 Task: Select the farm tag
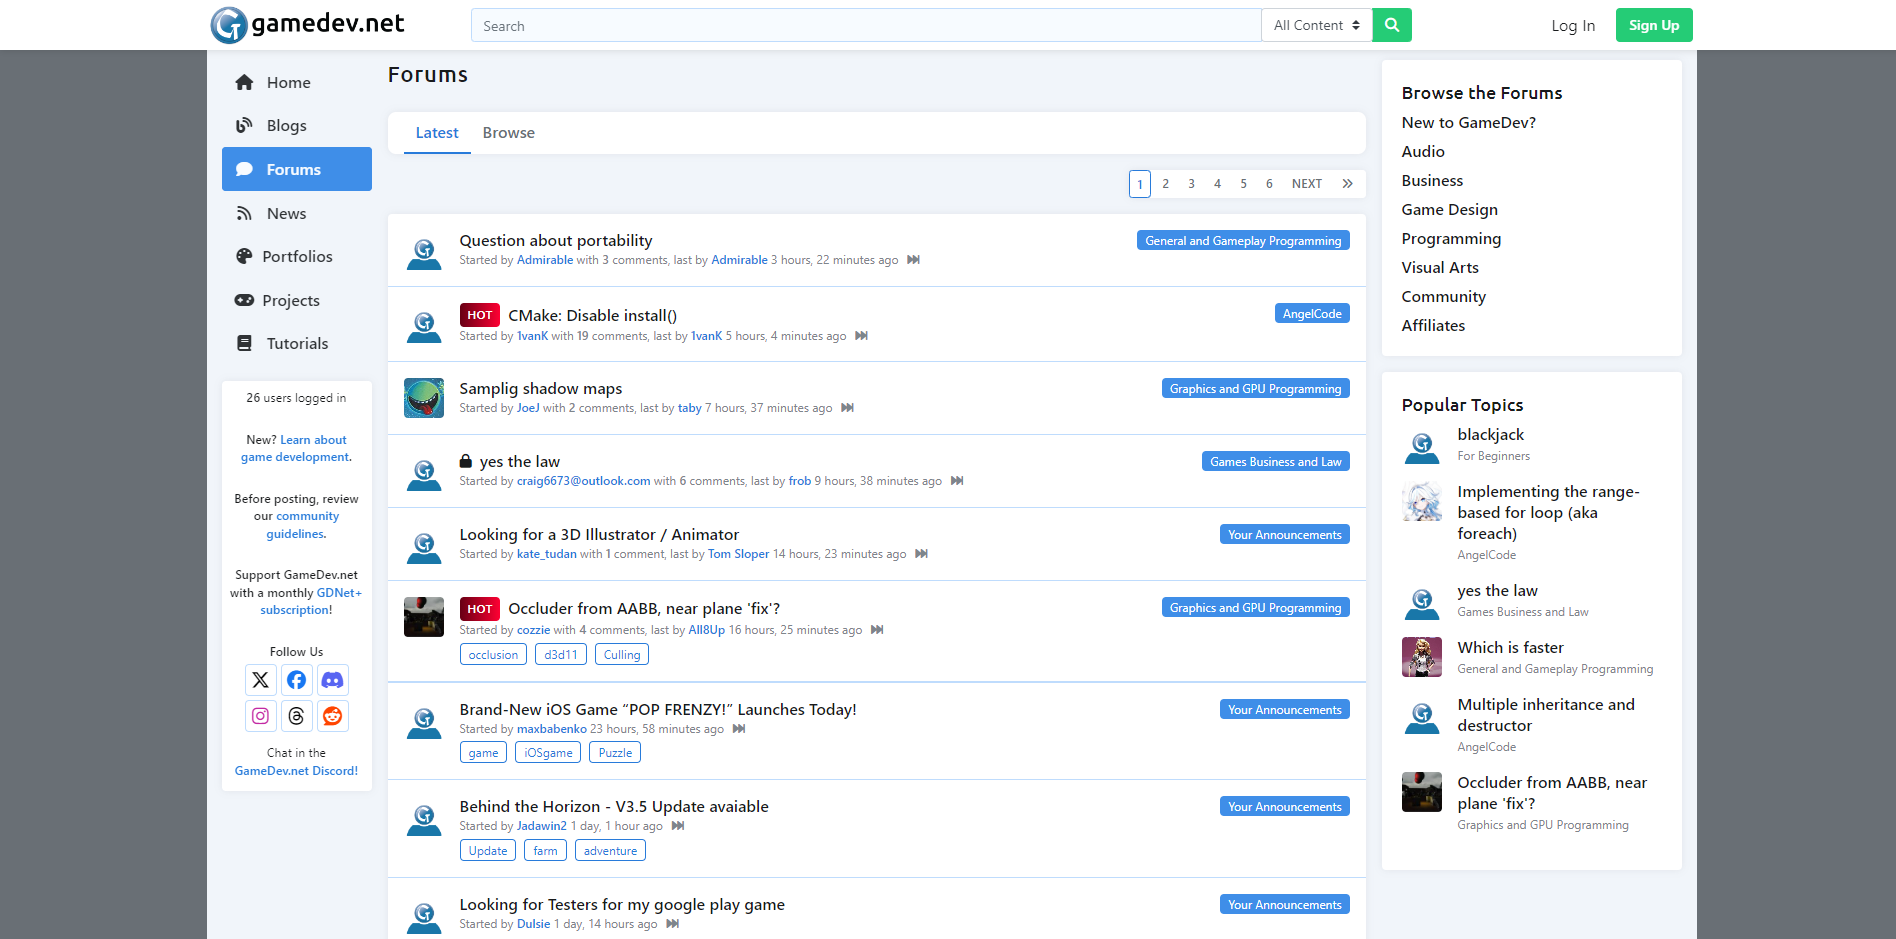tap(545, 851)
